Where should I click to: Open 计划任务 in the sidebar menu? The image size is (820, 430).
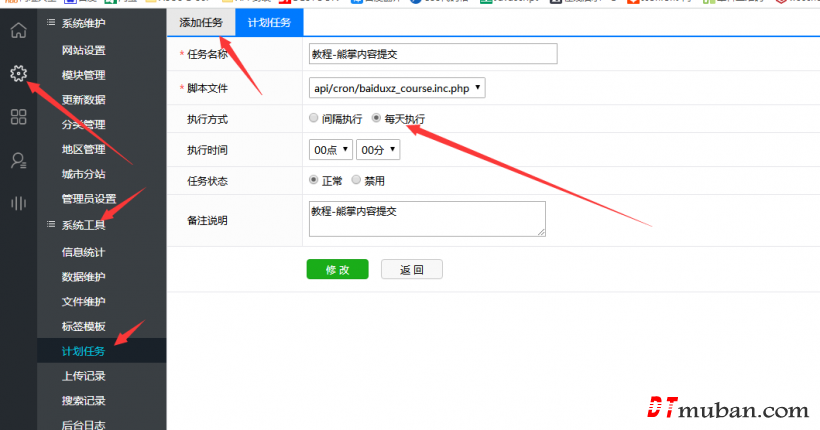click(83, 351)
